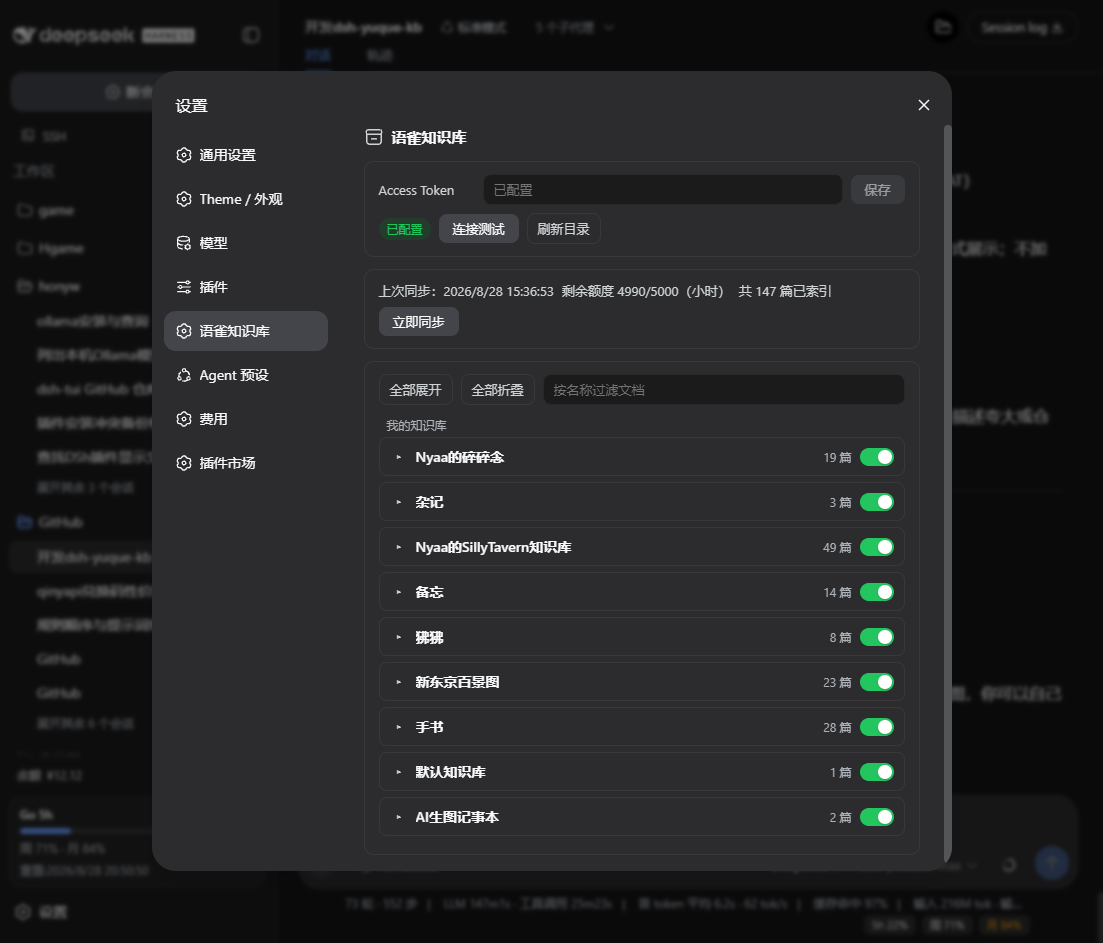Screen dimensions: 1103x943
Task: Expand the 狒狒 row arrow
Action: 399,637
